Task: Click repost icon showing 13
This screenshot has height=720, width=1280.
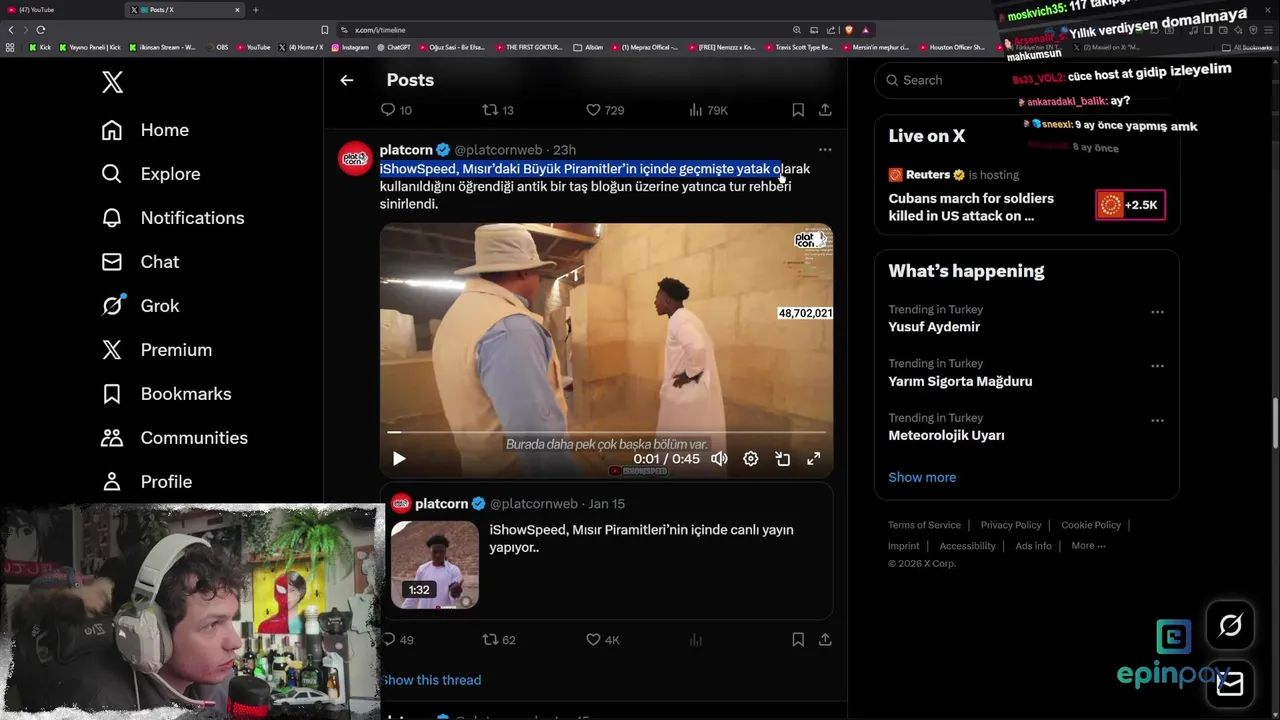Action: 498,110
